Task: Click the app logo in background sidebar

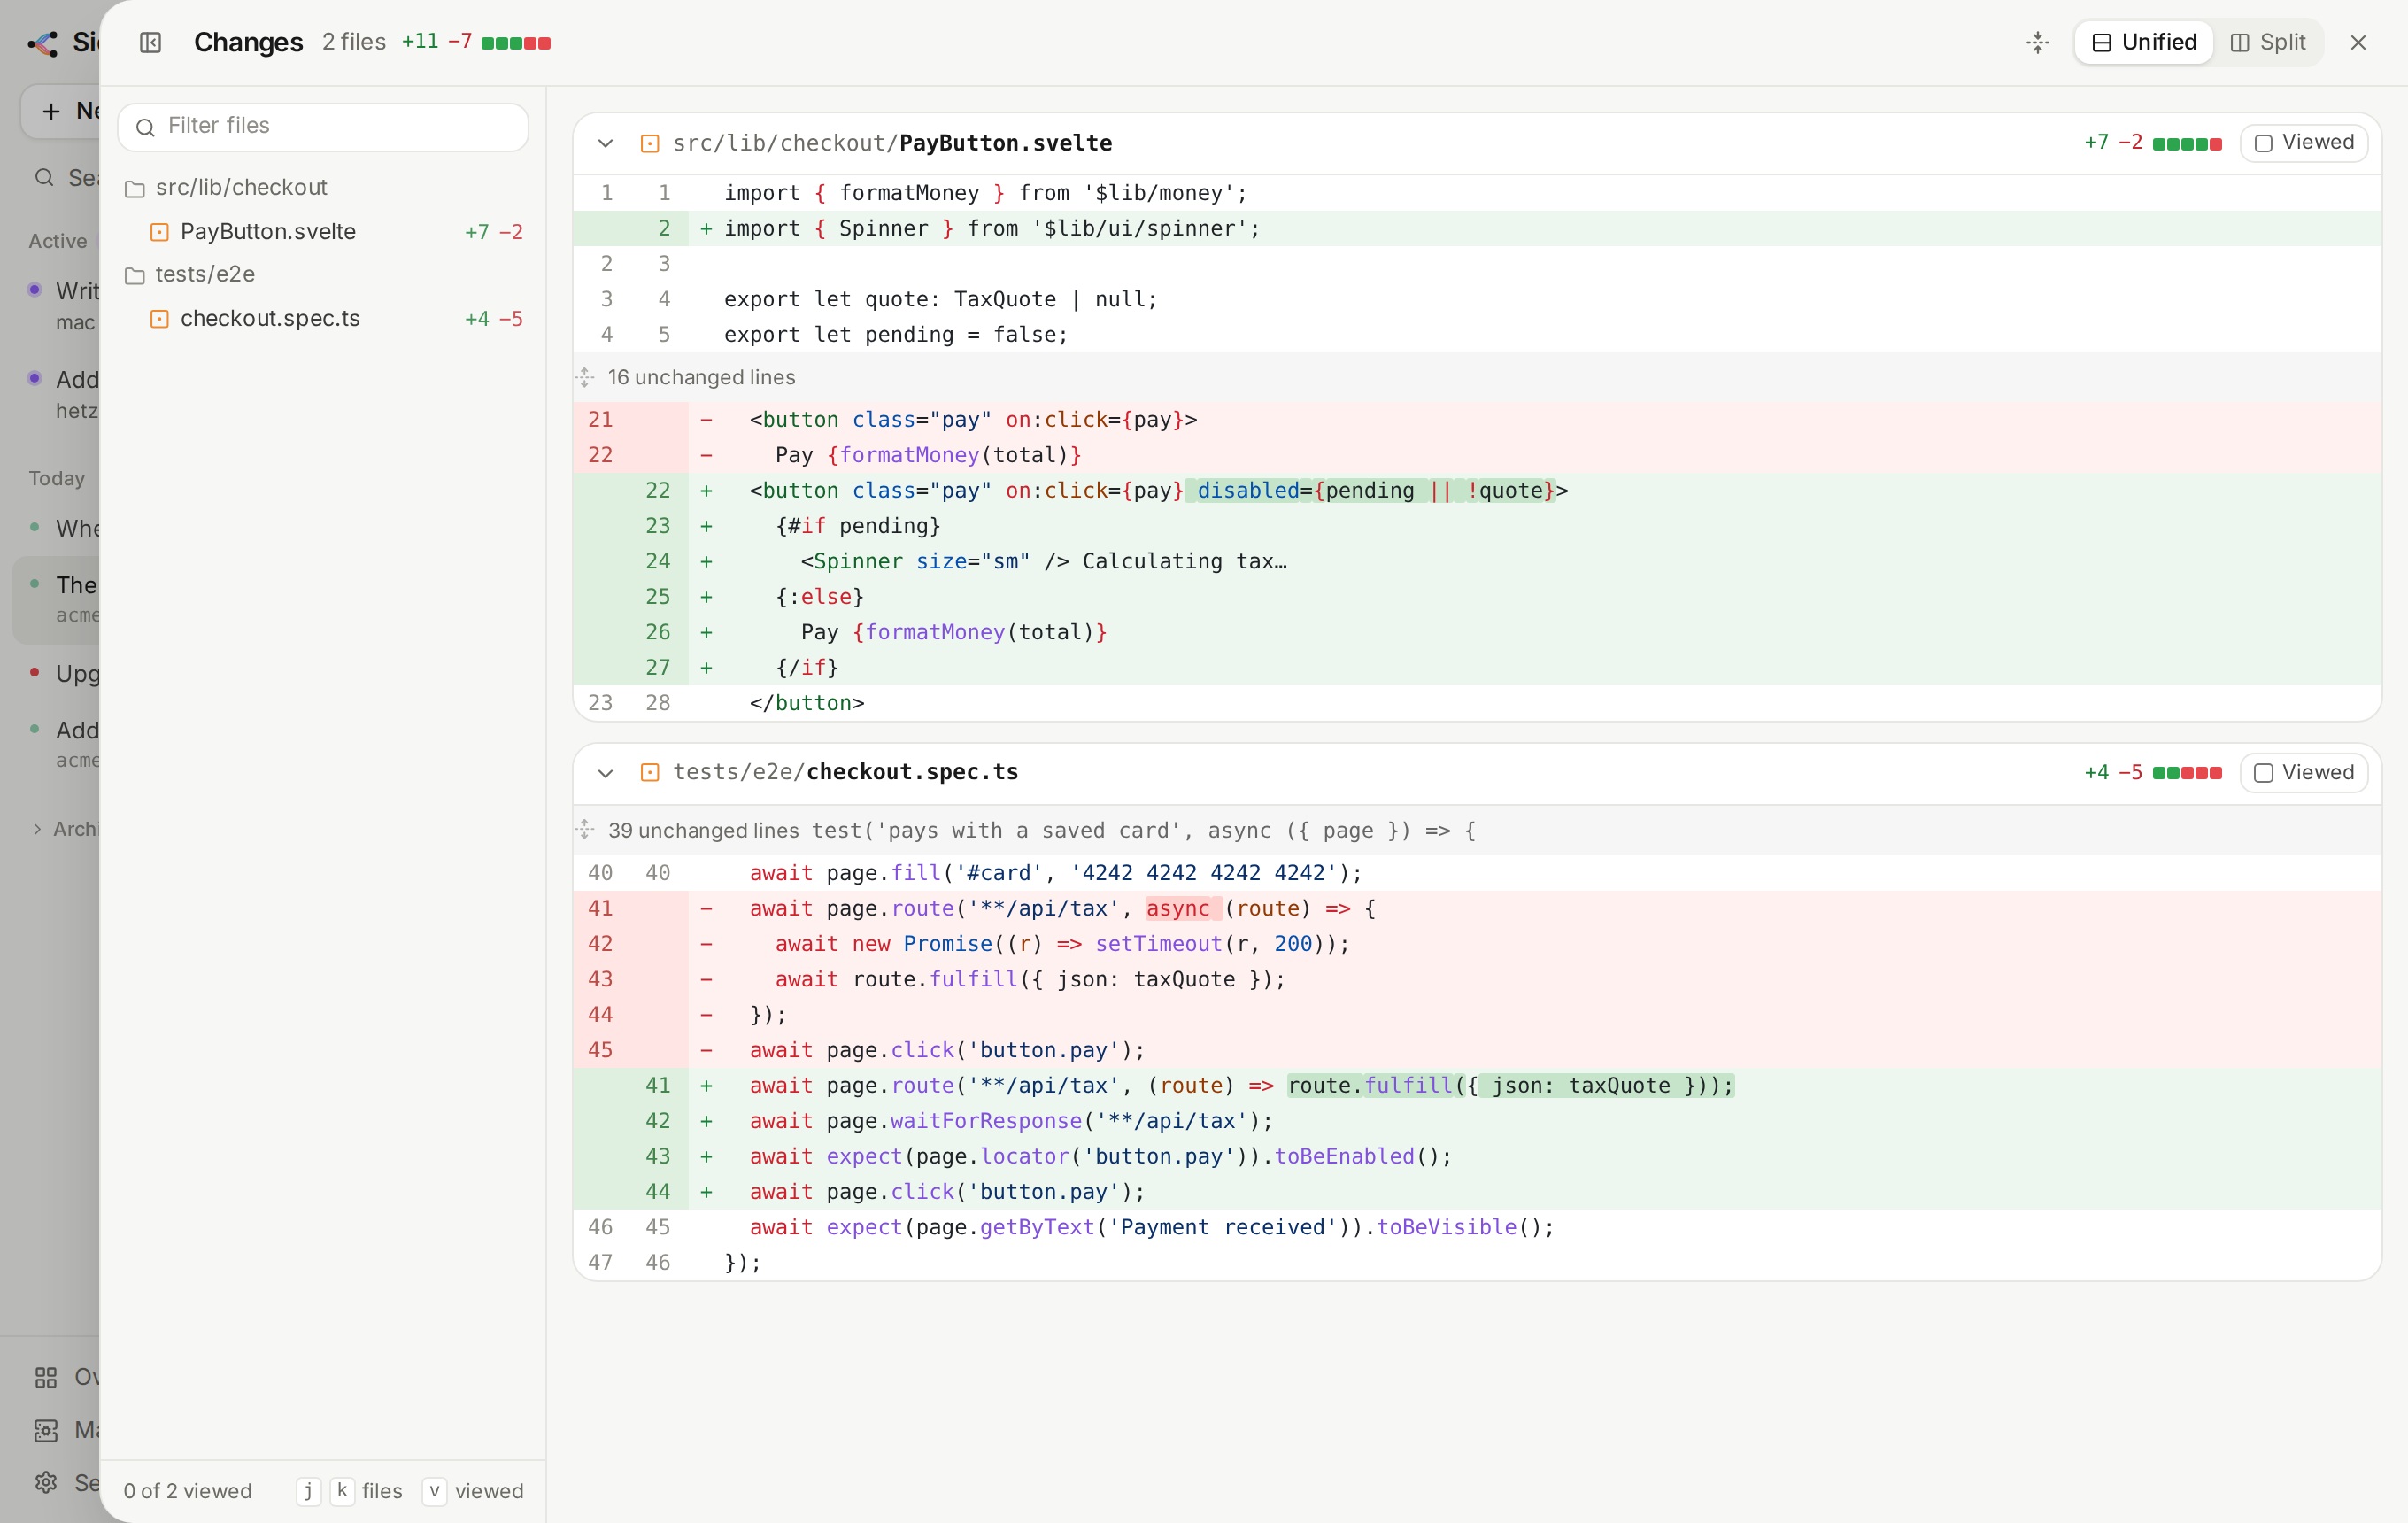Action: coord(43,43)
